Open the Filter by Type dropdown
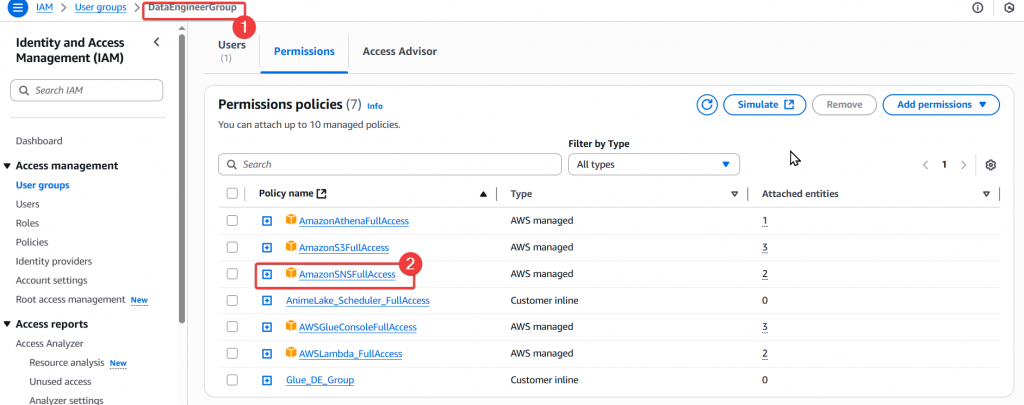Image resolution: width=1024 pixels, height=405 pixels. (653, 164)
